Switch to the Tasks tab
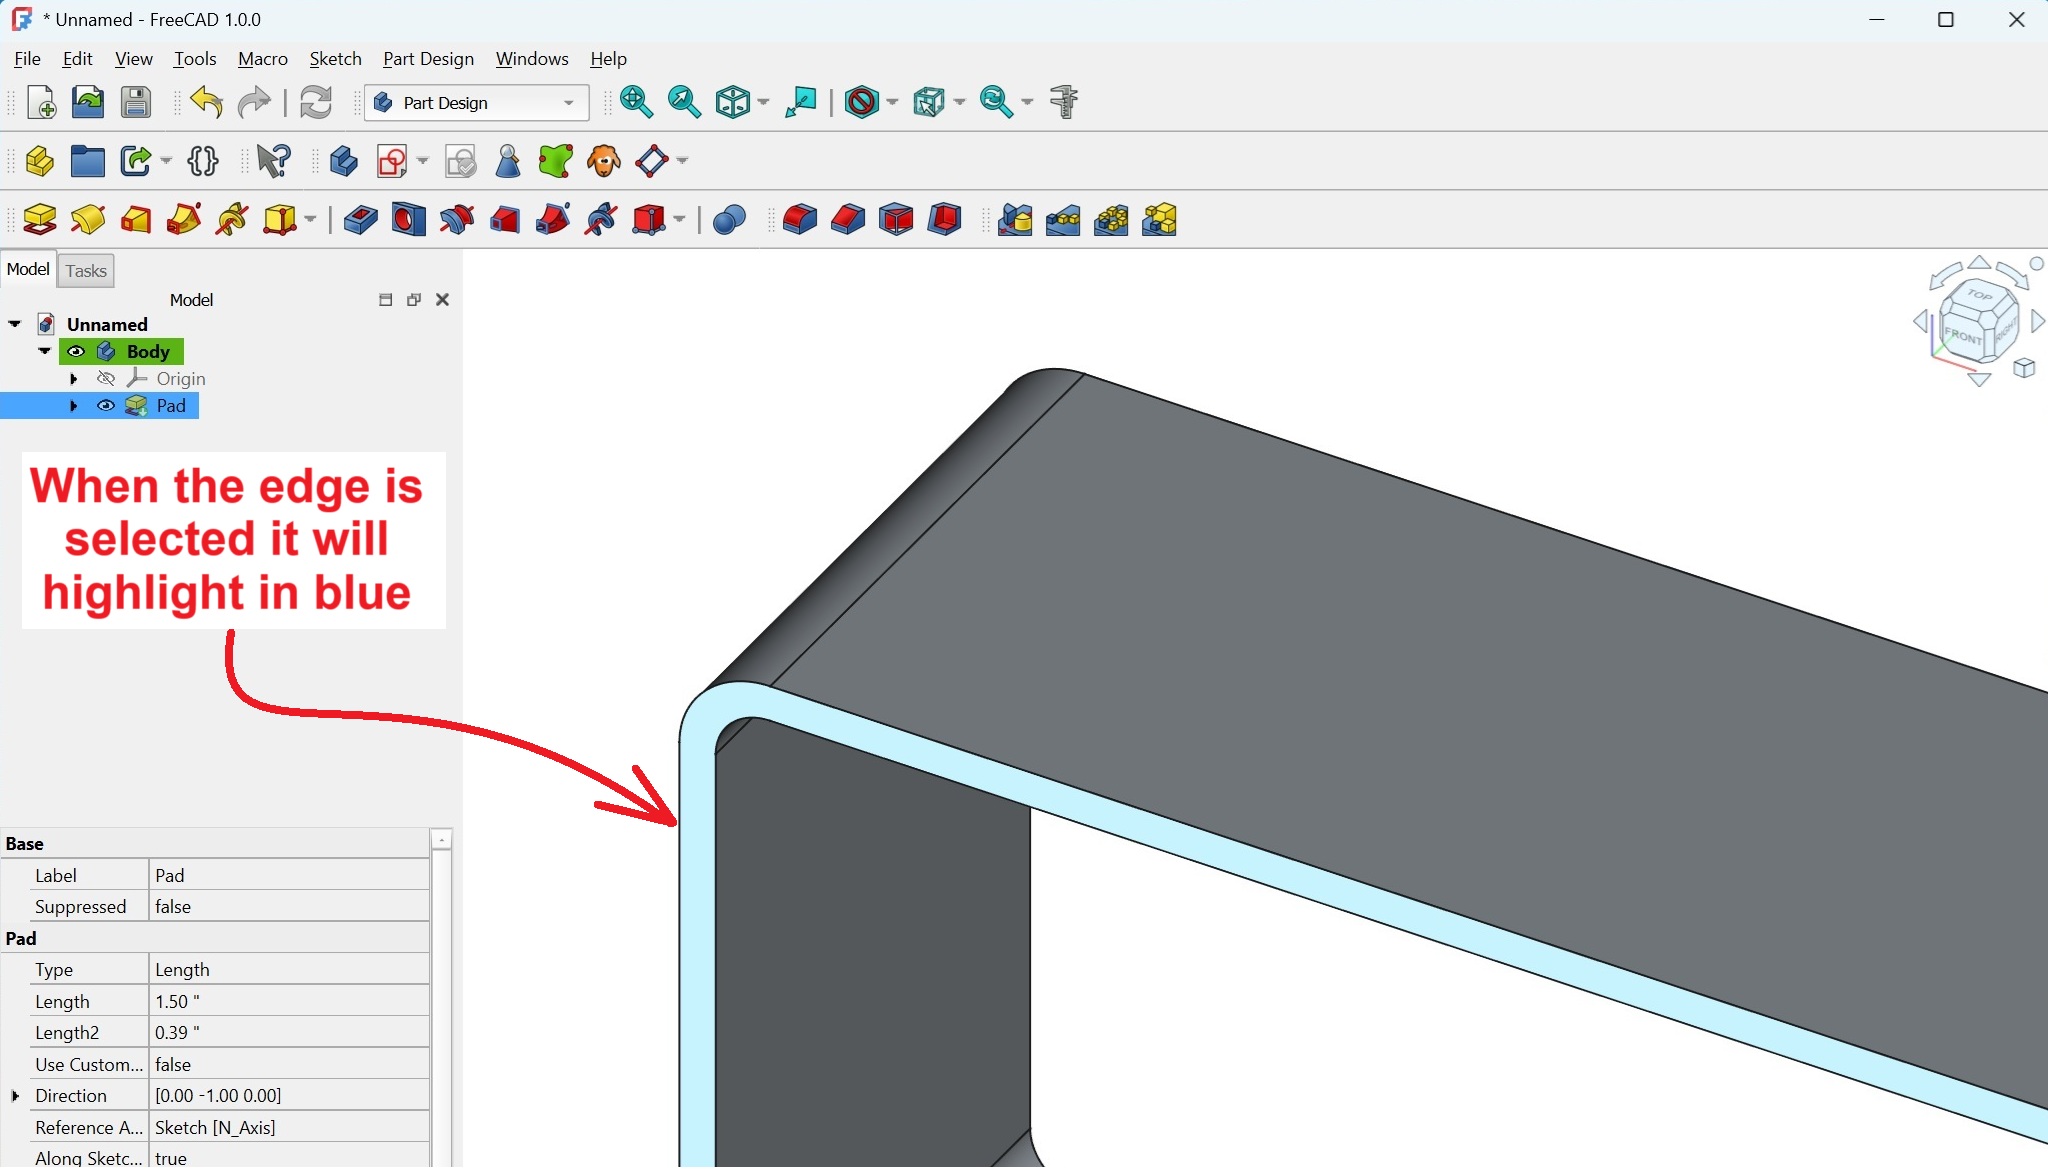This screenshot has height=1170, width=2048. tap(86, 271)
